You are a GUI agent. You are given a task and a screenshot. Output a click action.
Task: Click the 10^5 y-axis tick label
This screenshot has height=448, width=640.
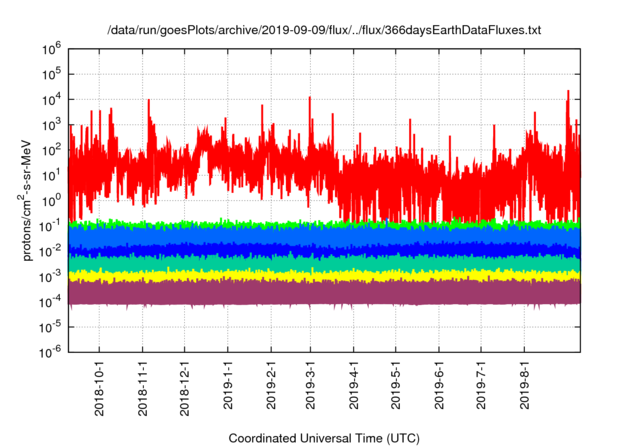pos(51,75)
